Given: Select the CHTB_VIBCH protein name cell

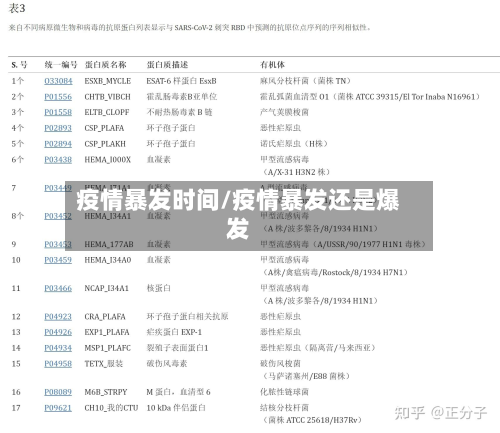Looking at the screenshot, I should click(x=107, y=97).
